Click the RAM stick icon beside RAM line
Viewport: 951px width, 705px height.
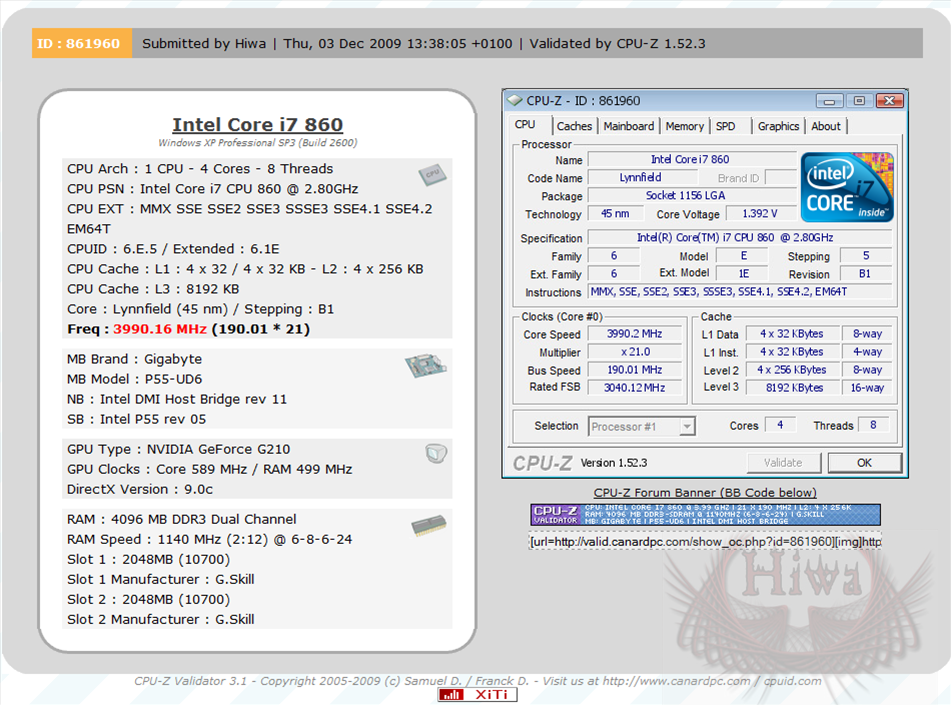pyautogui.click(x=429, y=525)
